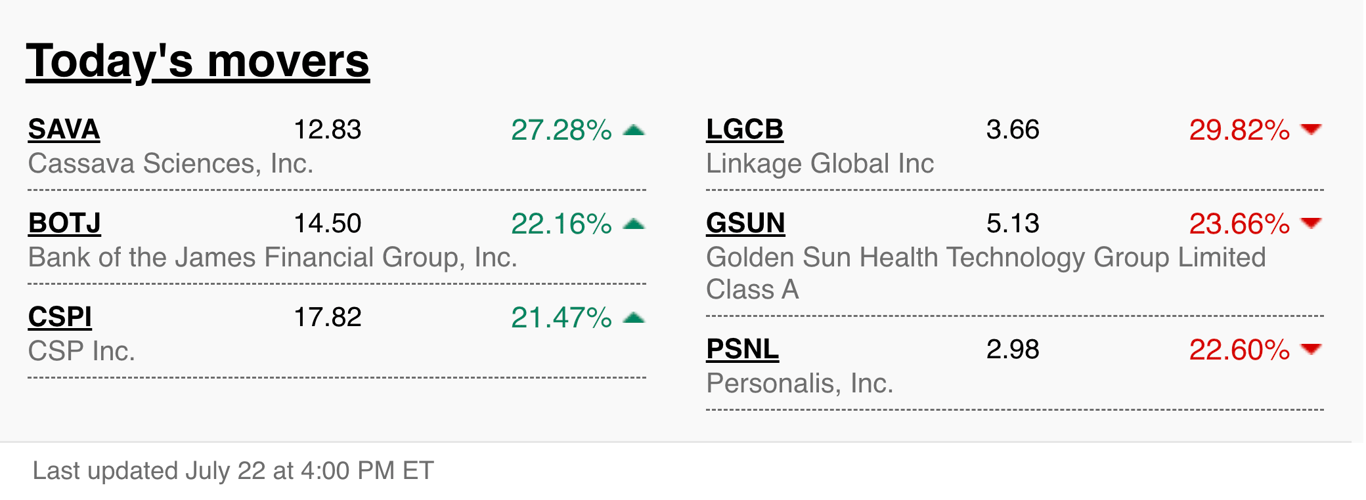Select Bank of the James Financial Group name

(273, 258)
